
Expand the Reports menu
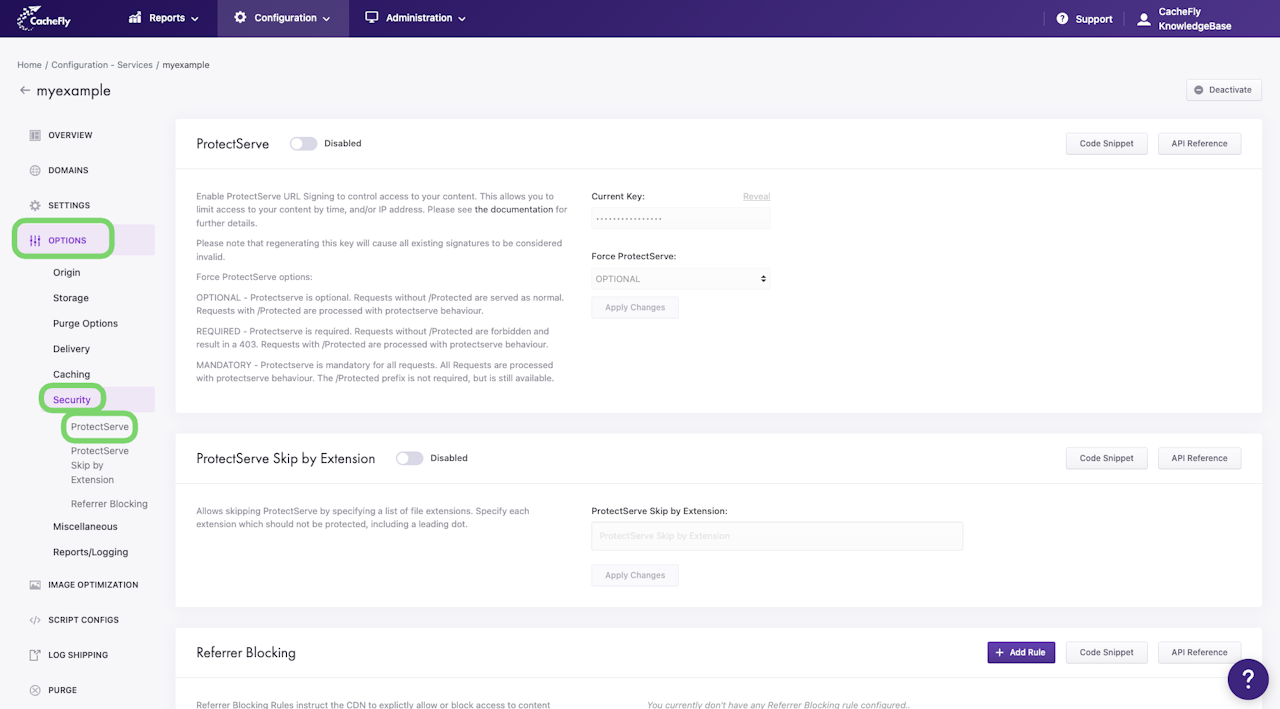(x=164, y=18)
